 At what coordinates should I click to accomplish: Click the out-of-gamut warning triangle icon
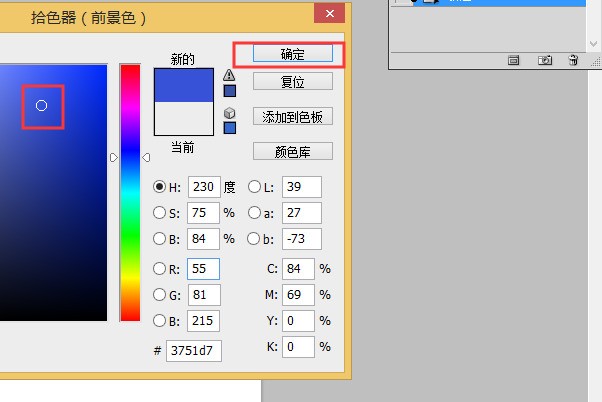pos(229,75)
